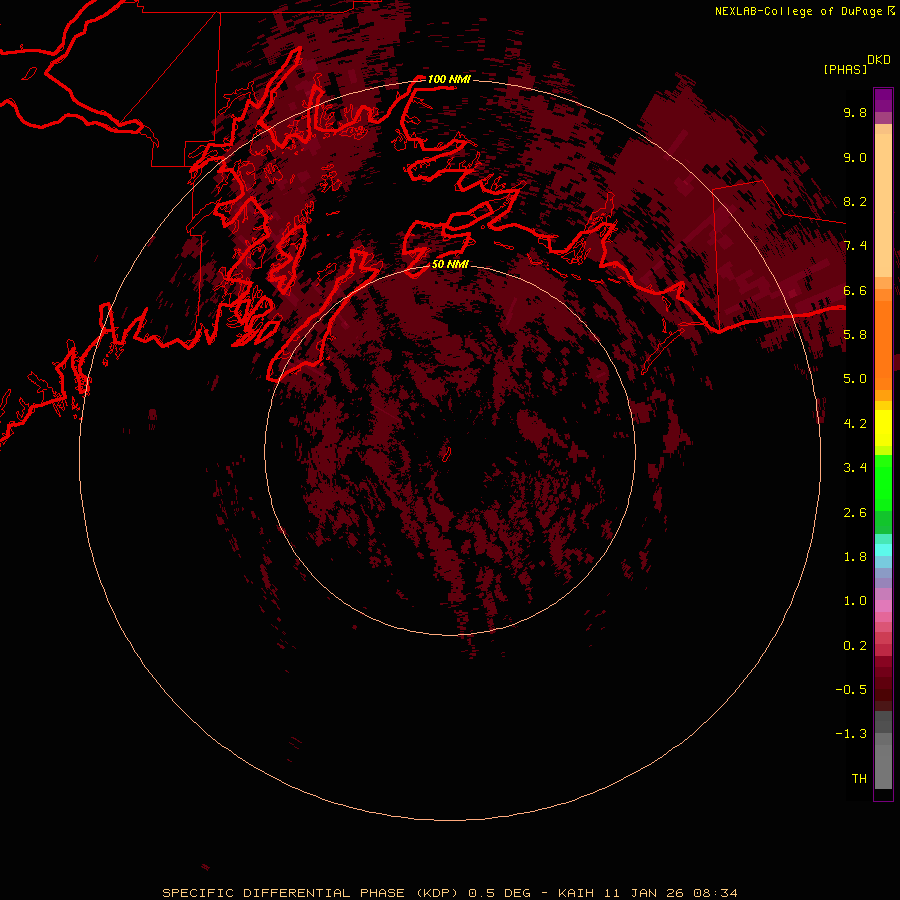This screenshot has height=900, width=900.
Task: Click the 4.2 value on the scale
Action: pos(855,424)
